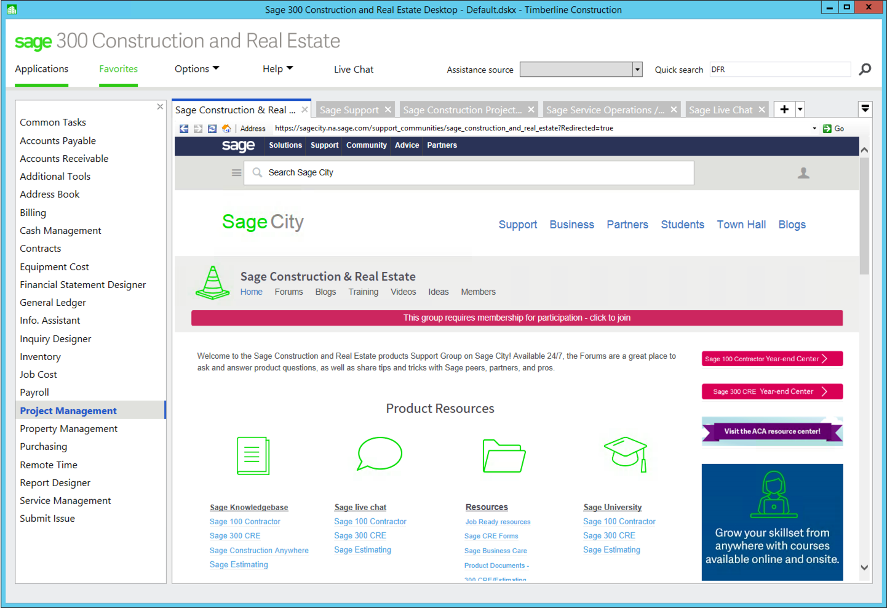Viewport: 888px width, 608px height.
Task: Expand the Assistance source combo box
Action: pyautogui.click(x=637, y=69)
